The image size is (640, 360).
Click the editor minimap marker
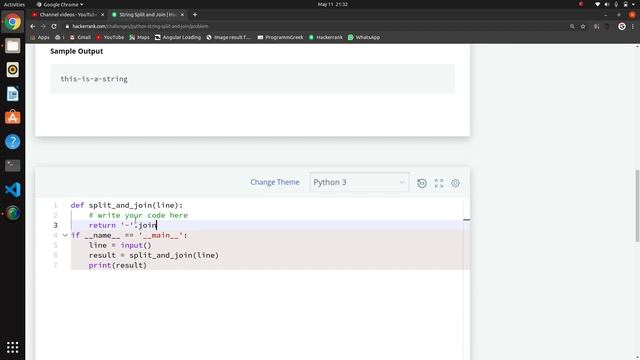467,220
